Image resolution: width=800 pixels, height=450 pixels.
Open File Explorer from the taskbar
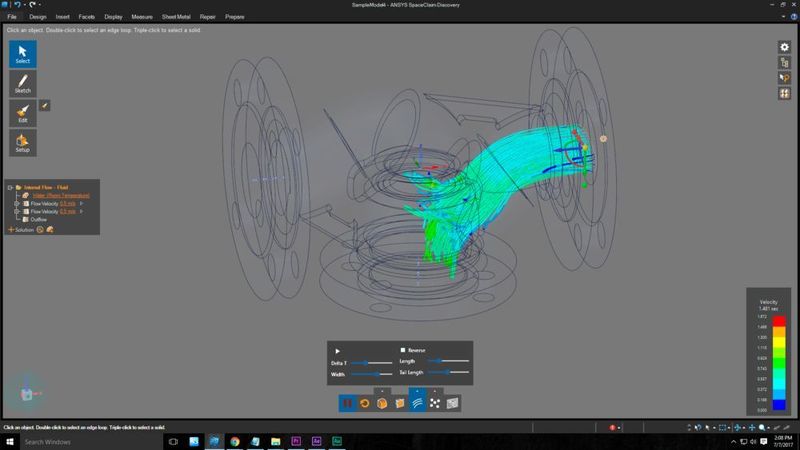[276, 442]
